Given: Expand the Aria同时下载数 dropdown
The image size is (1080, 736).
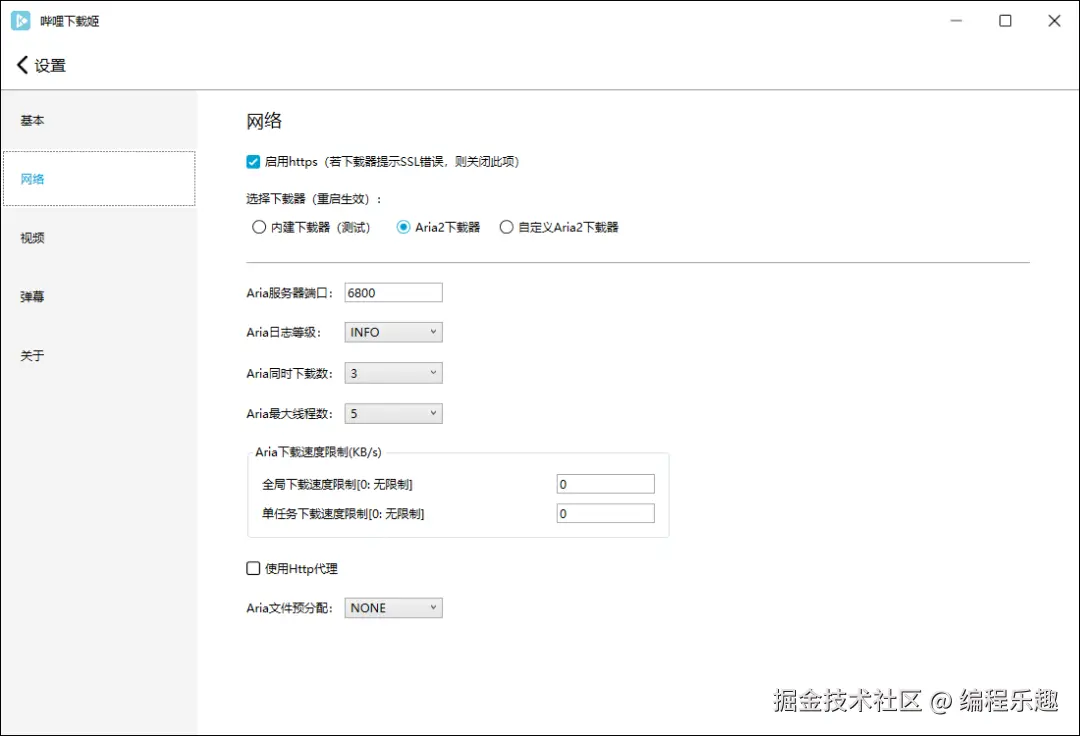Looking at the screenshot, I should tap(393, 372).
